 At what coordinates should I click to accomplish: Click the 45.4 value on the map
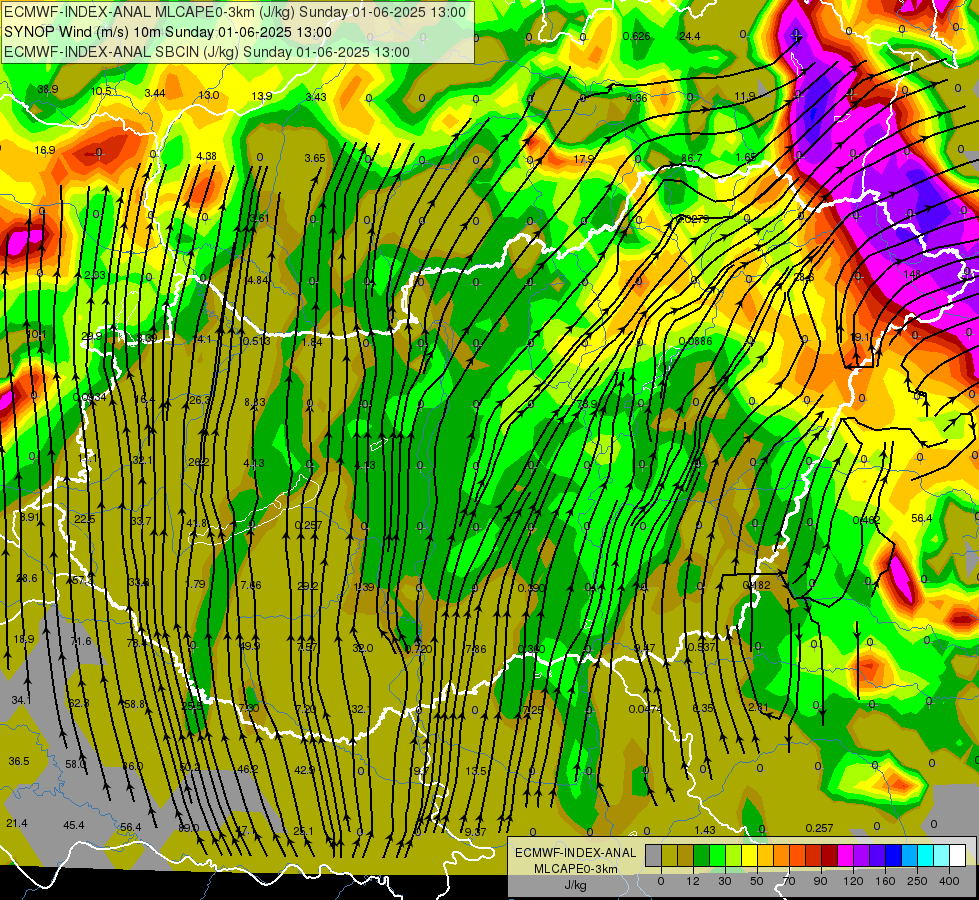74,825
